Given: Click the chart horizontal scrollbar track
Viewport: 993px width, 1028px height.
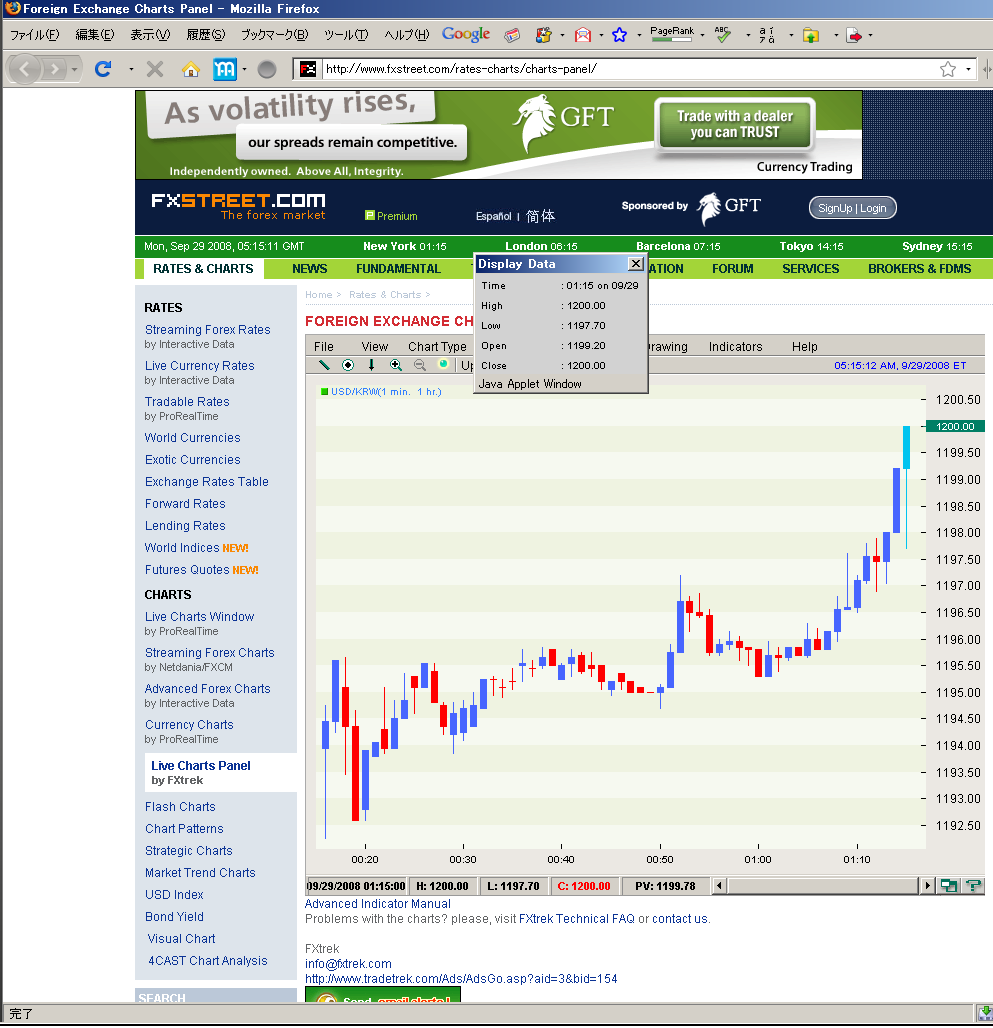Looking at the screenshot, I should [823, 886].
